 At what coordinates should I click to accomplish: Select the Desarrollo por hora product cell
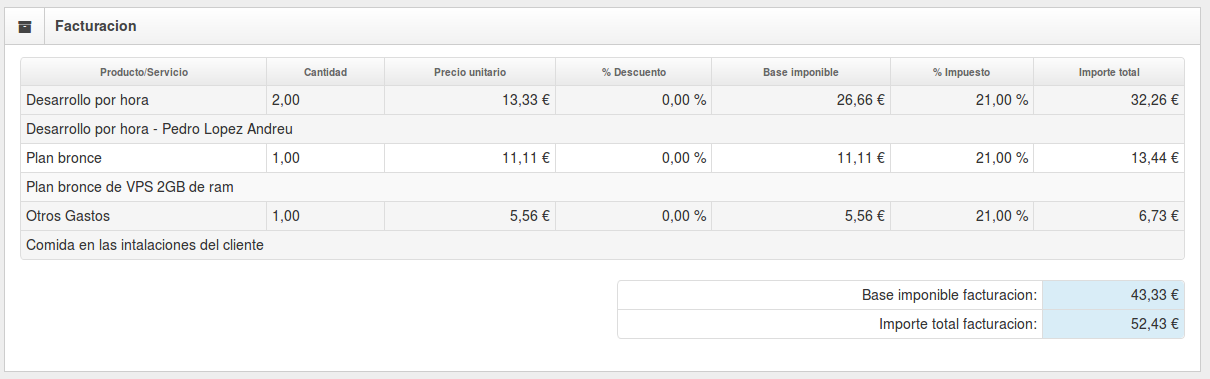point(144,100)
